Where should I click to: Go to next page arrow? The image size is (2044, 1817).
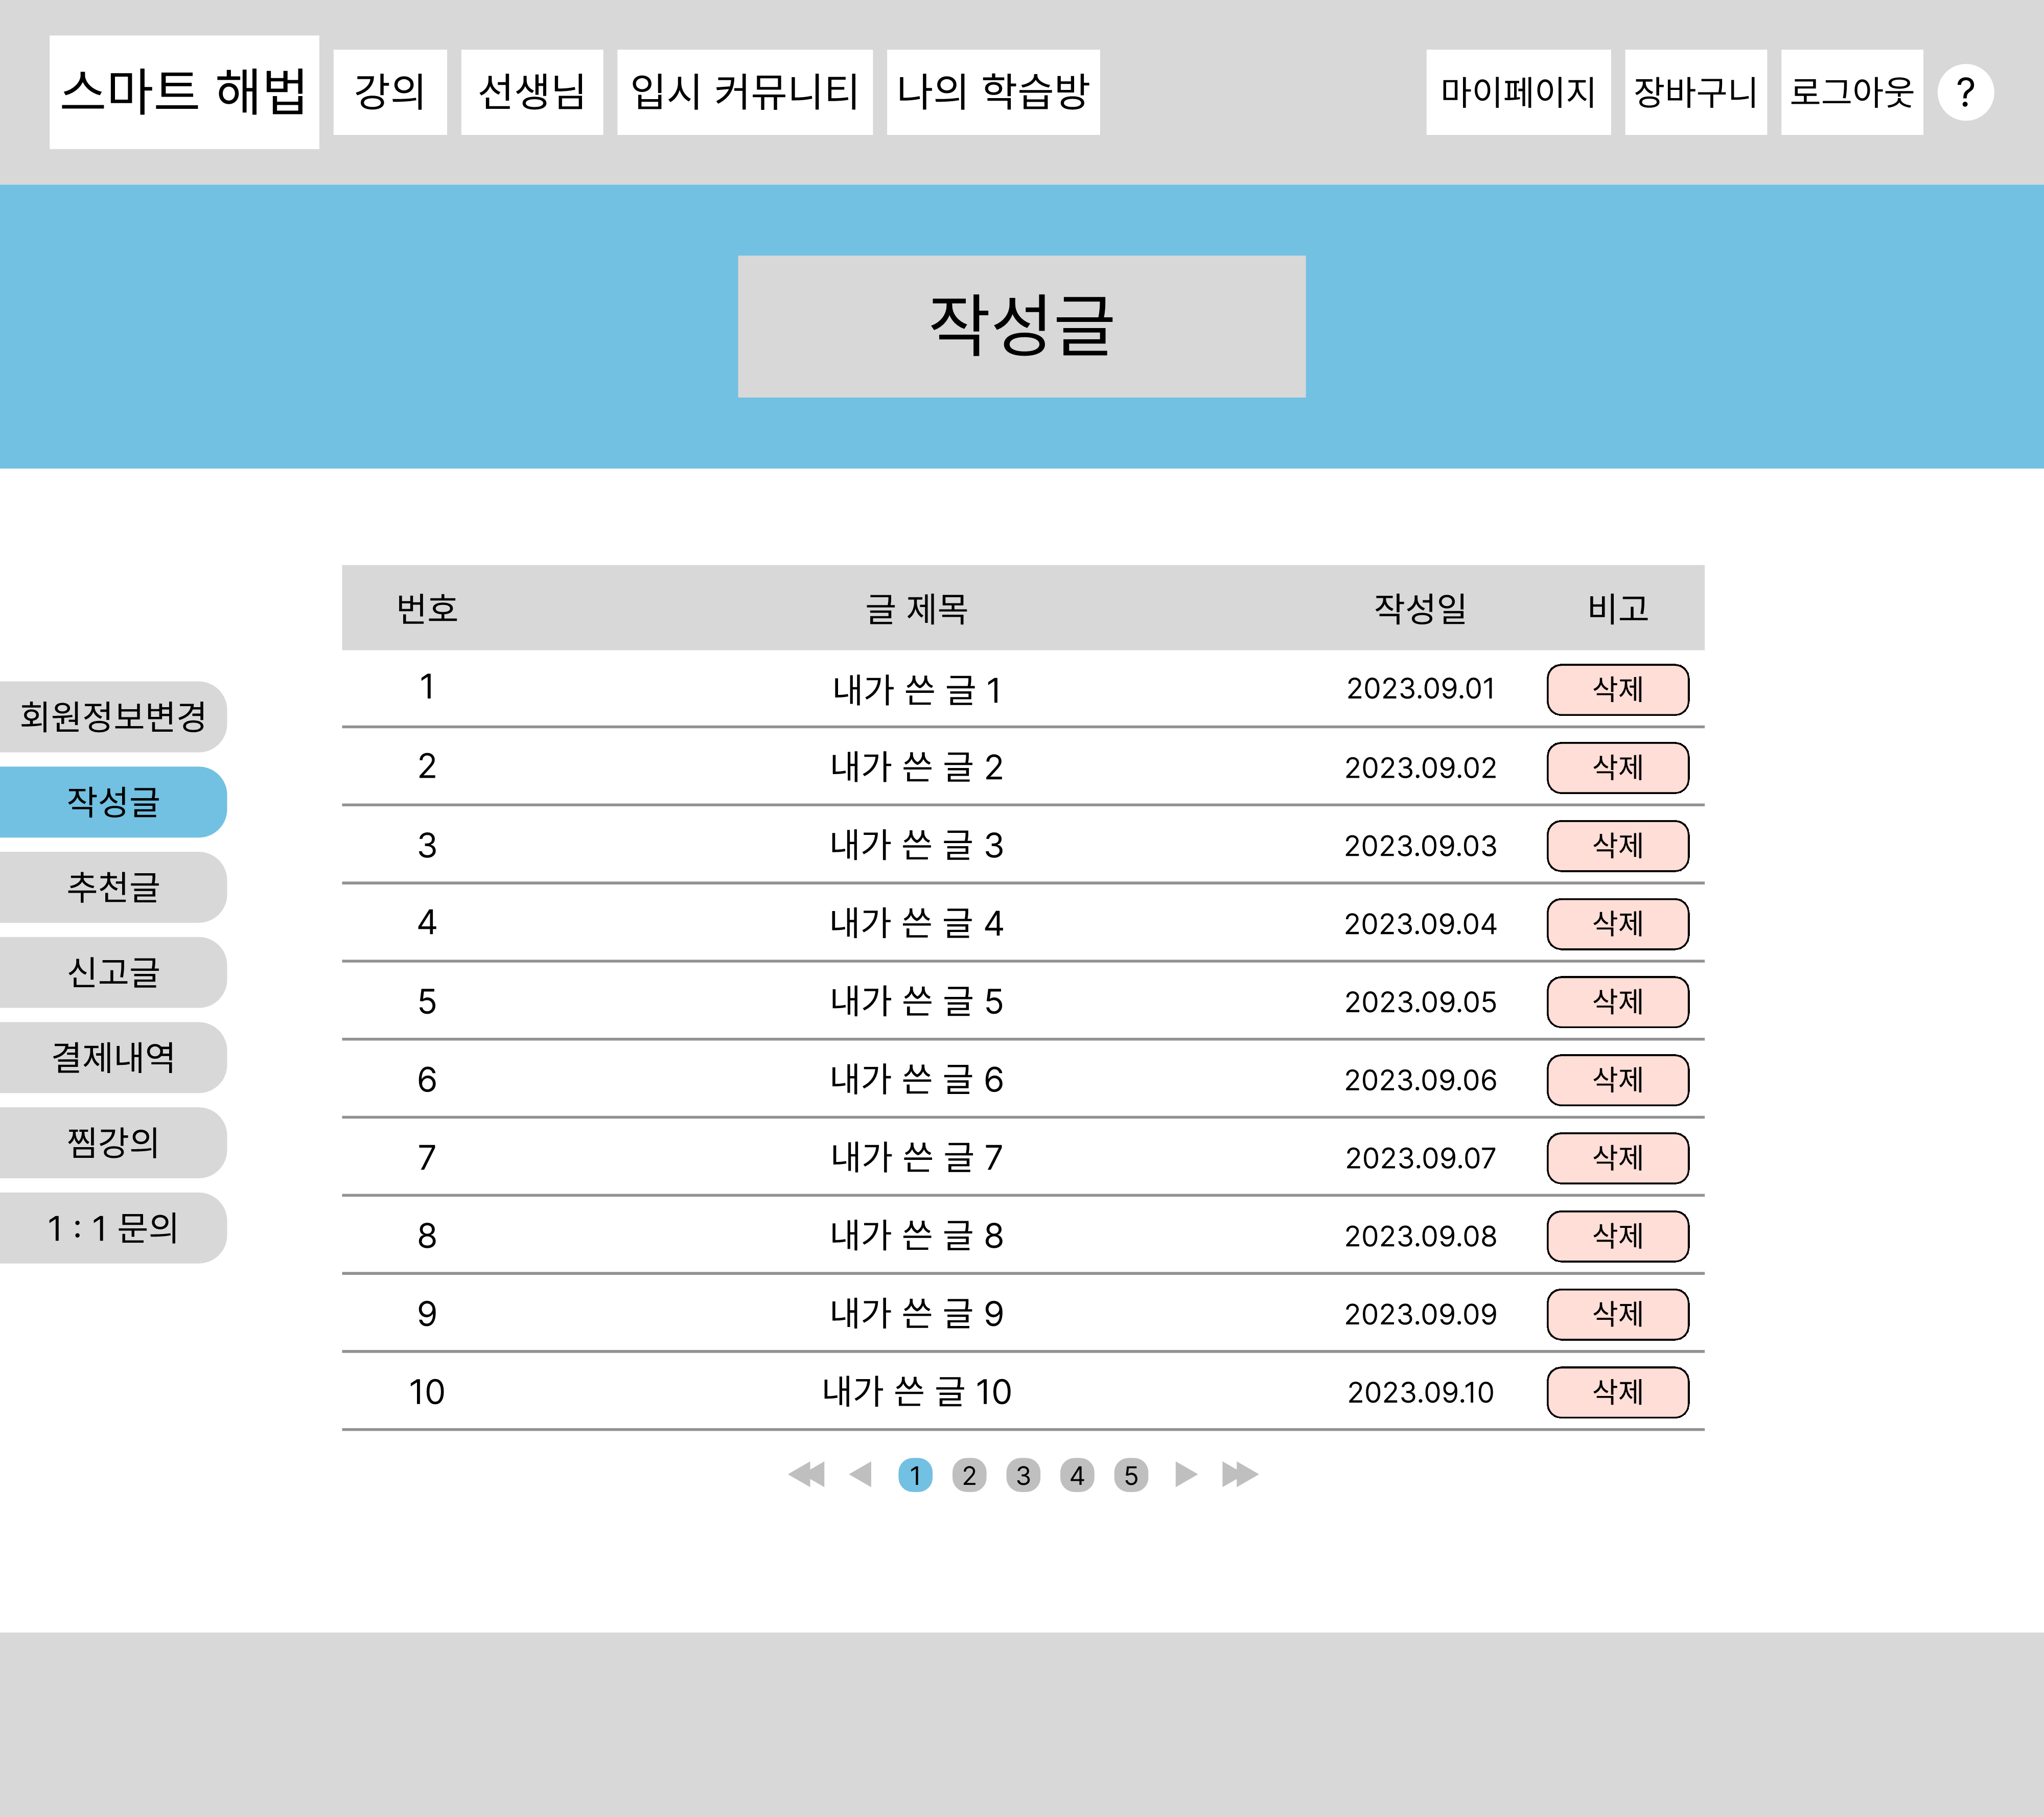click(x=1185, y=1474)
